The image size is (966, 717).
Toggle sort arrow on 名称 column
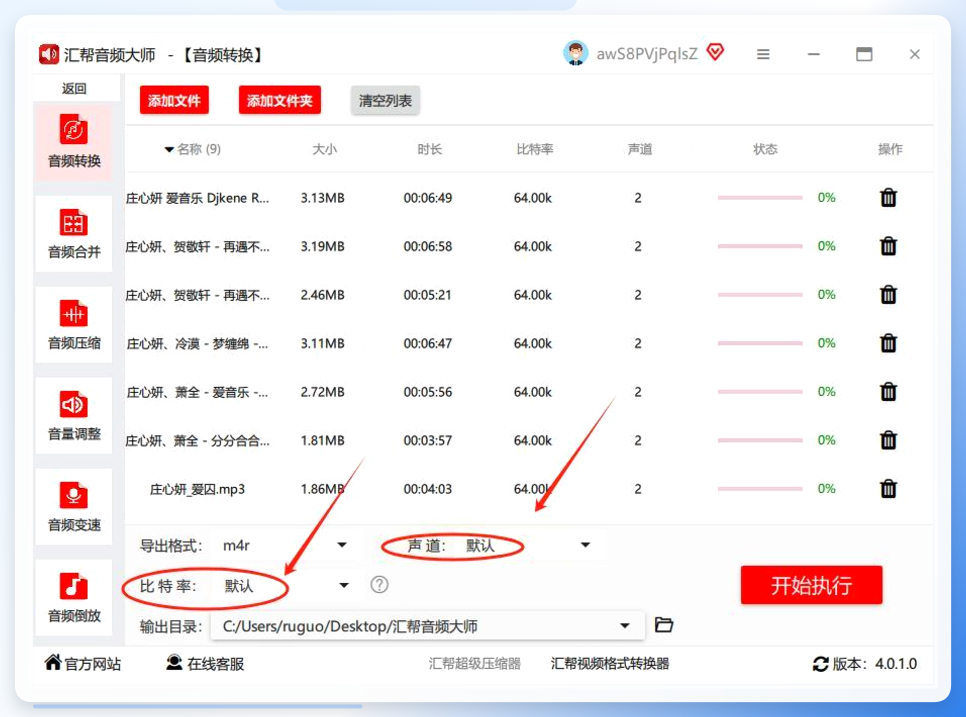[169, 150]
